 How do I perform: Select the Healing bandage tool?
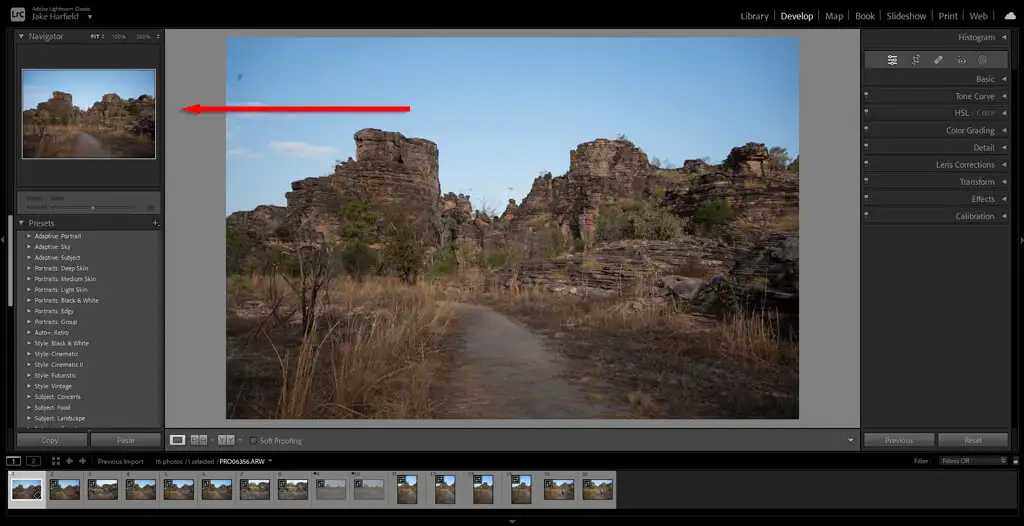click(x=938, y=59)
